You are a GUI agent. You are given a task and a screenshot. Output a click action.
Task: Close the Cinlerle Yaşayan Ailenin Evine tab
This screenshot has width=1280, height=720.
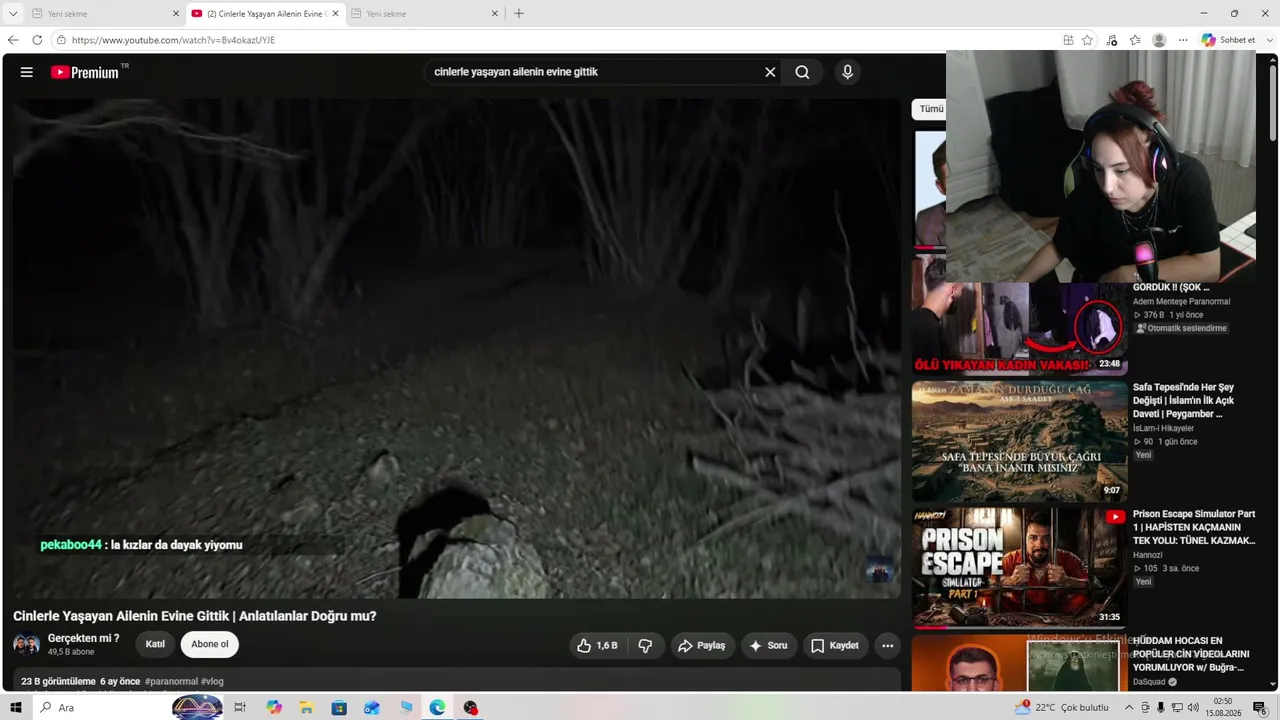pos(335,14)
